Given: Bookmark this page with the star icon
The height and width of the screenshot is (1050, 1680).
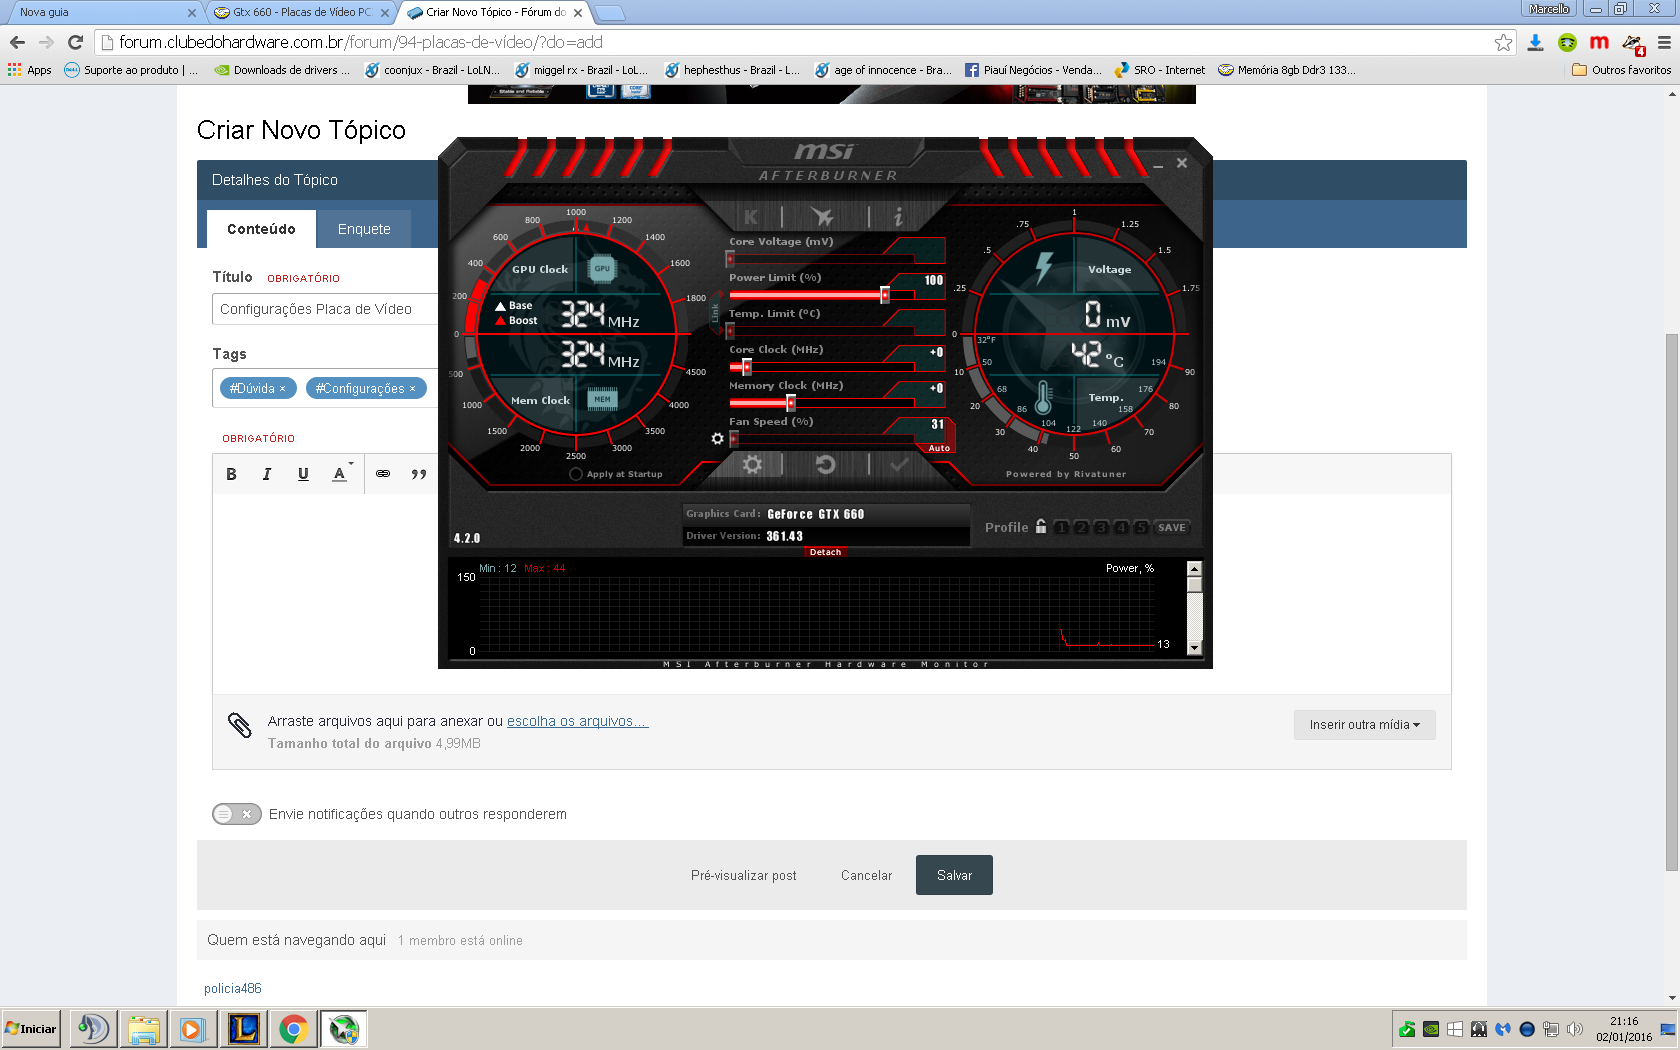Looking at the screenshot, I should coord(1503,42).
